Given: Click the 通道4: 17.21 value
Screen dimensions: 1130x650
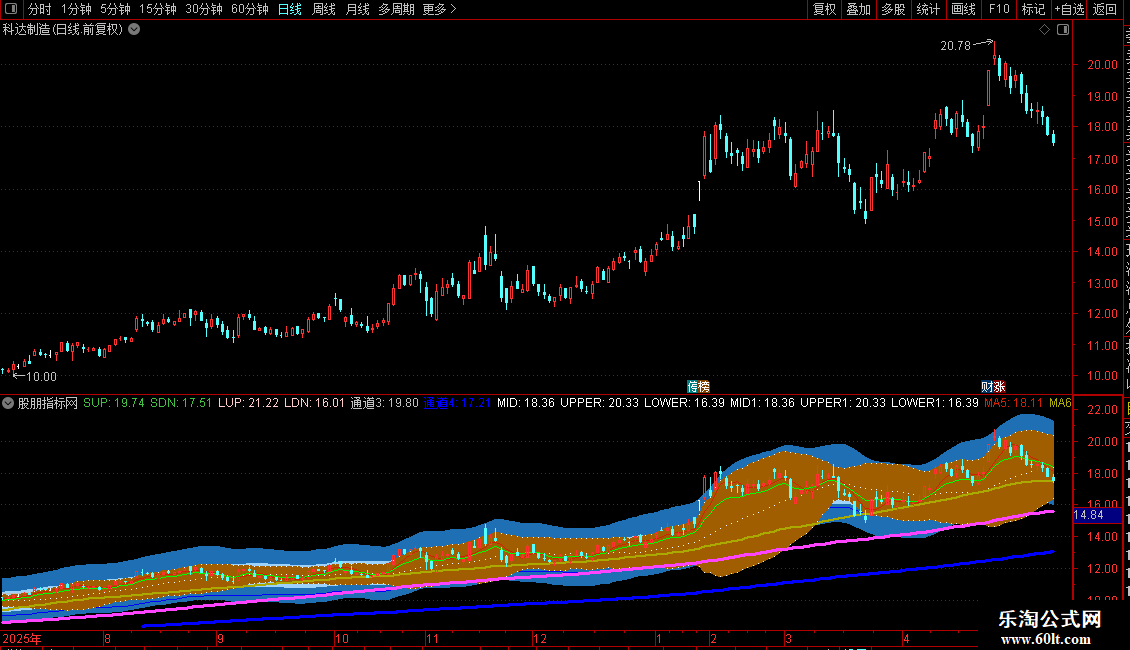Looking at the screenshot, I should pyautogui.click(x=457, y=403).
